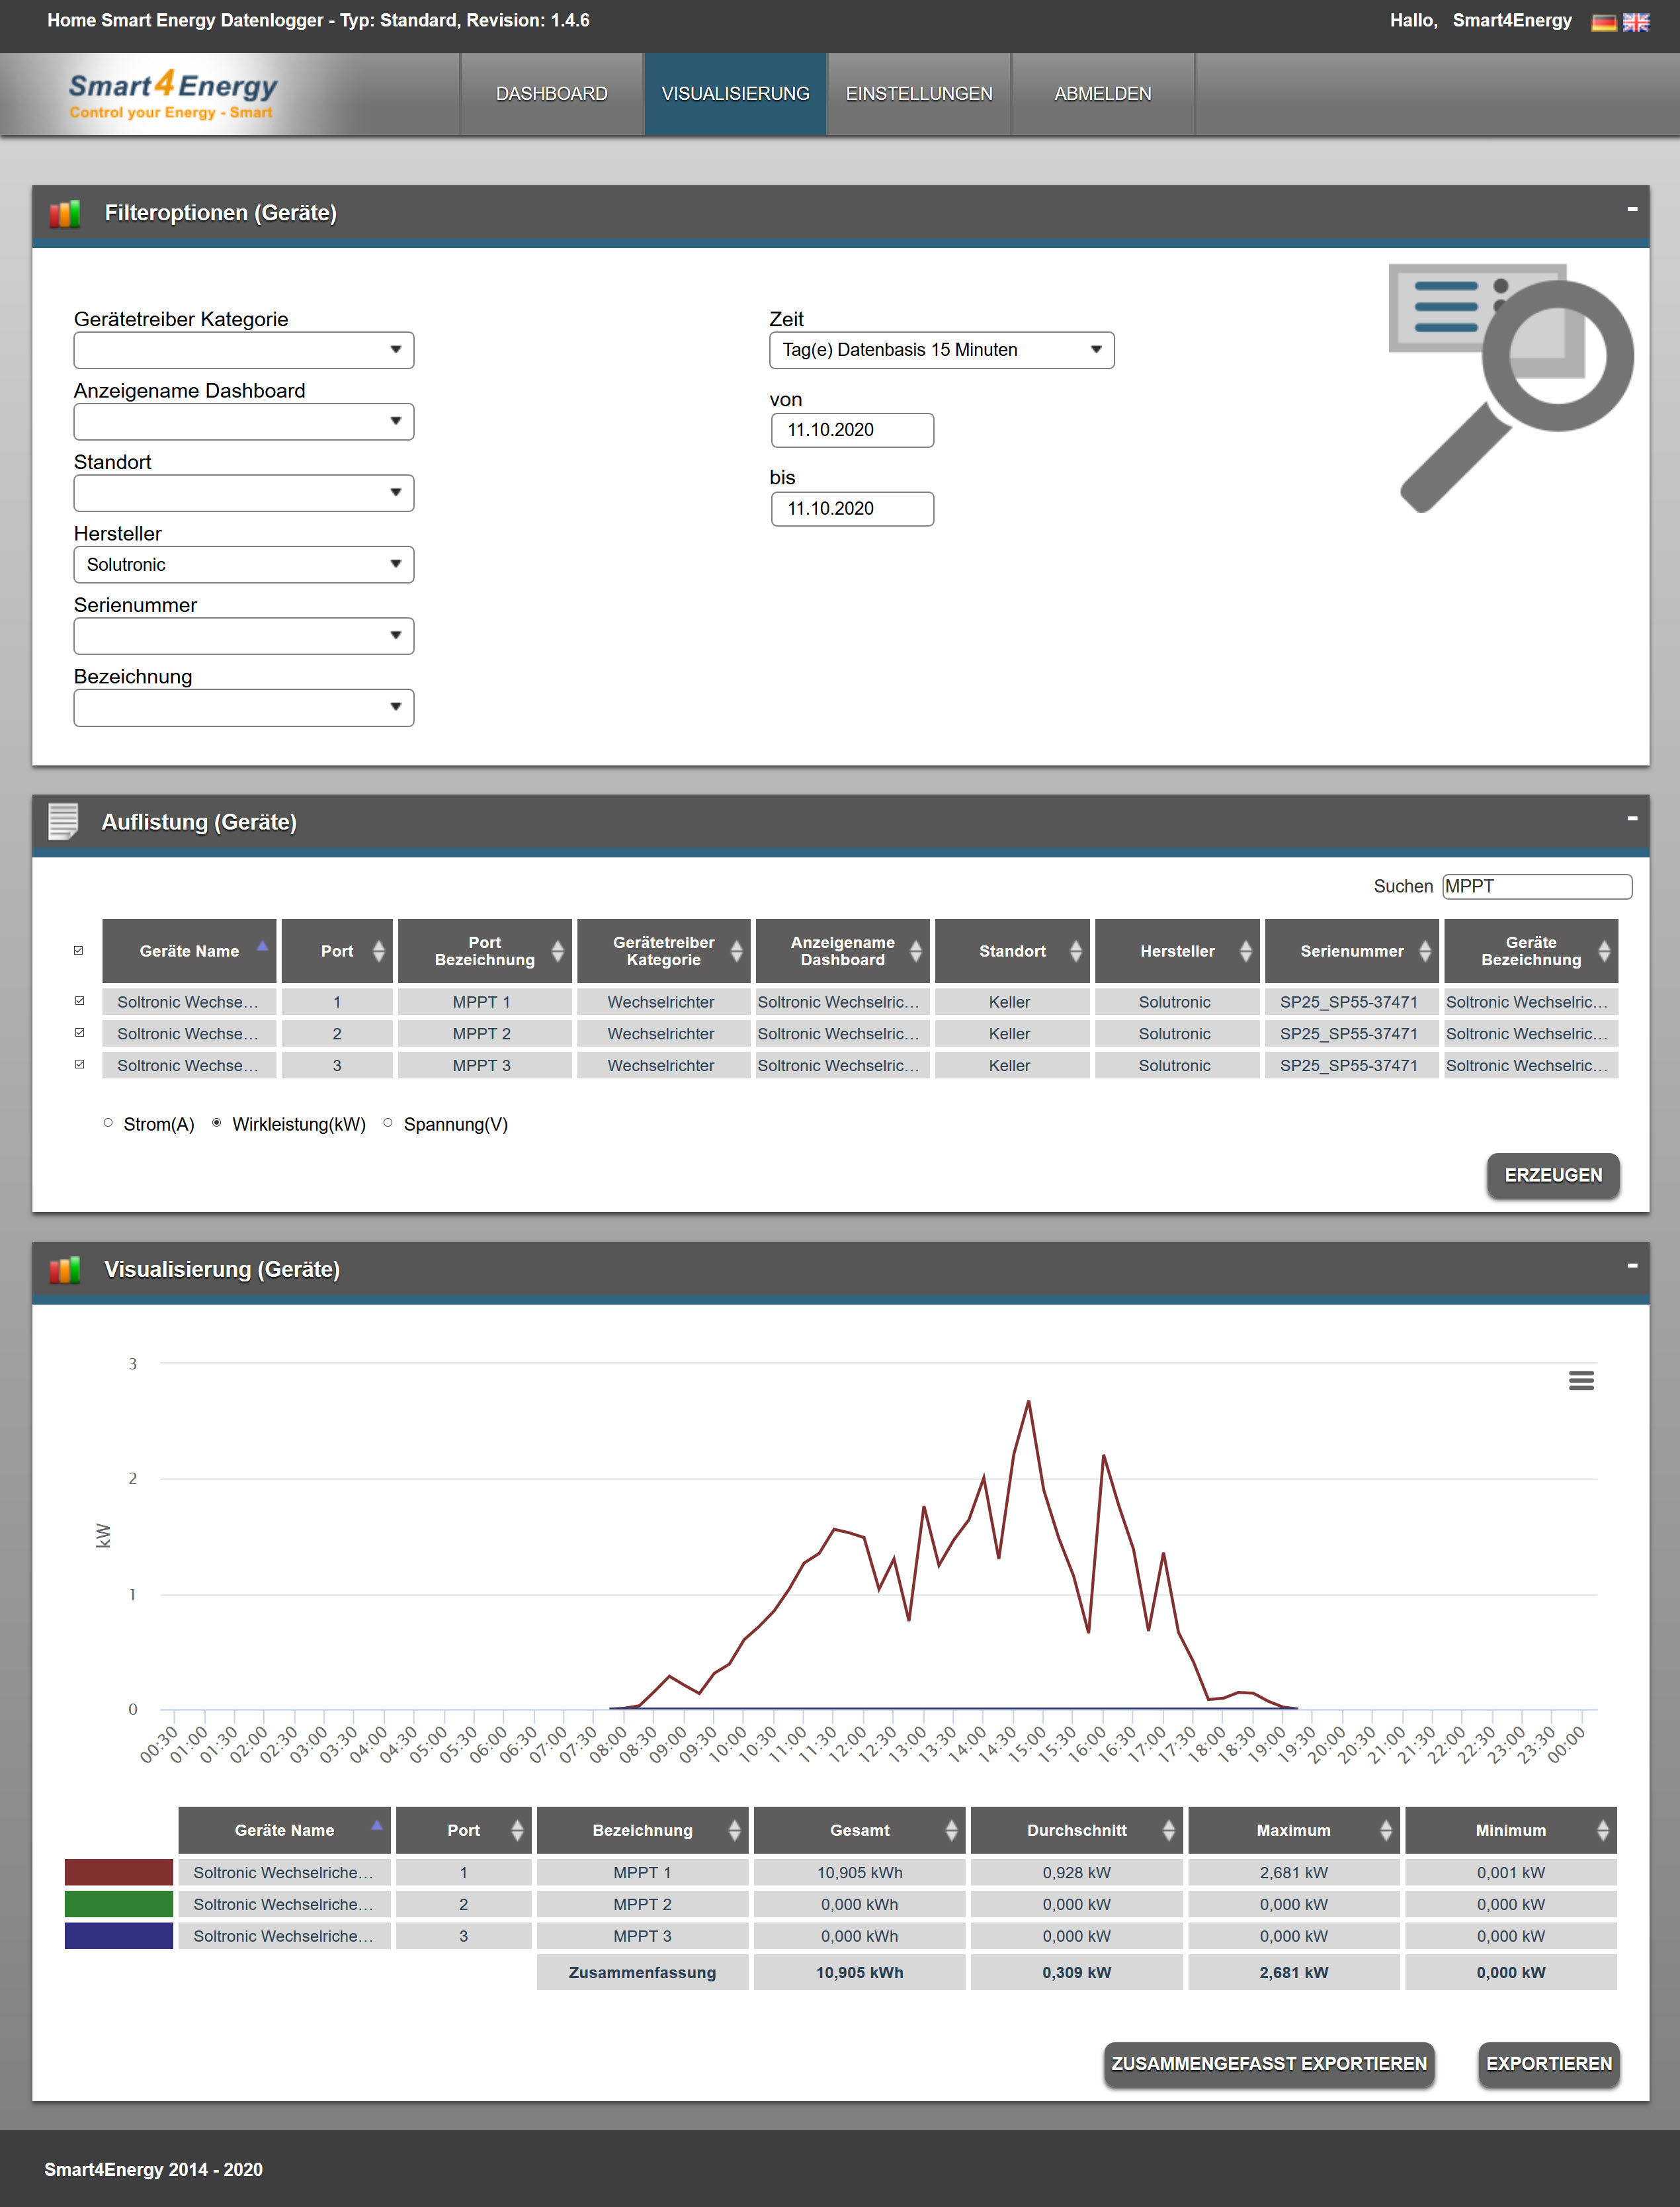The width and height of the screenshot is (1680, 2207).
Task: Sort by Gerätetreiber Kategorie column
Action: click(x=663, y=950)
